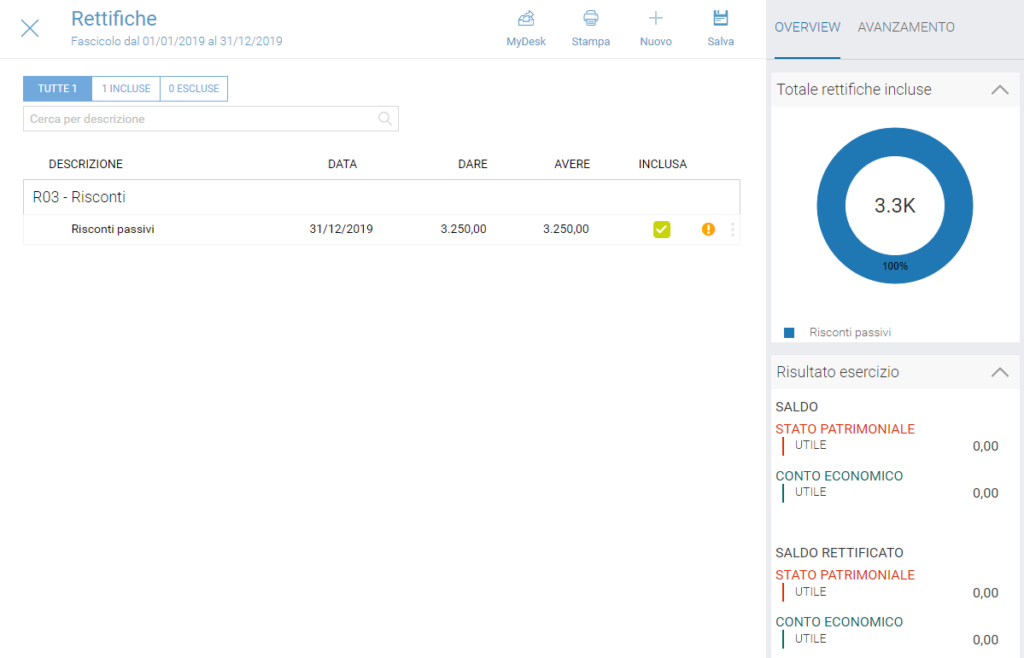This screenshot has width=1024, height=658.
Task: Click the Cerca per descrizione search field
Action: click(x=211, y=119)
